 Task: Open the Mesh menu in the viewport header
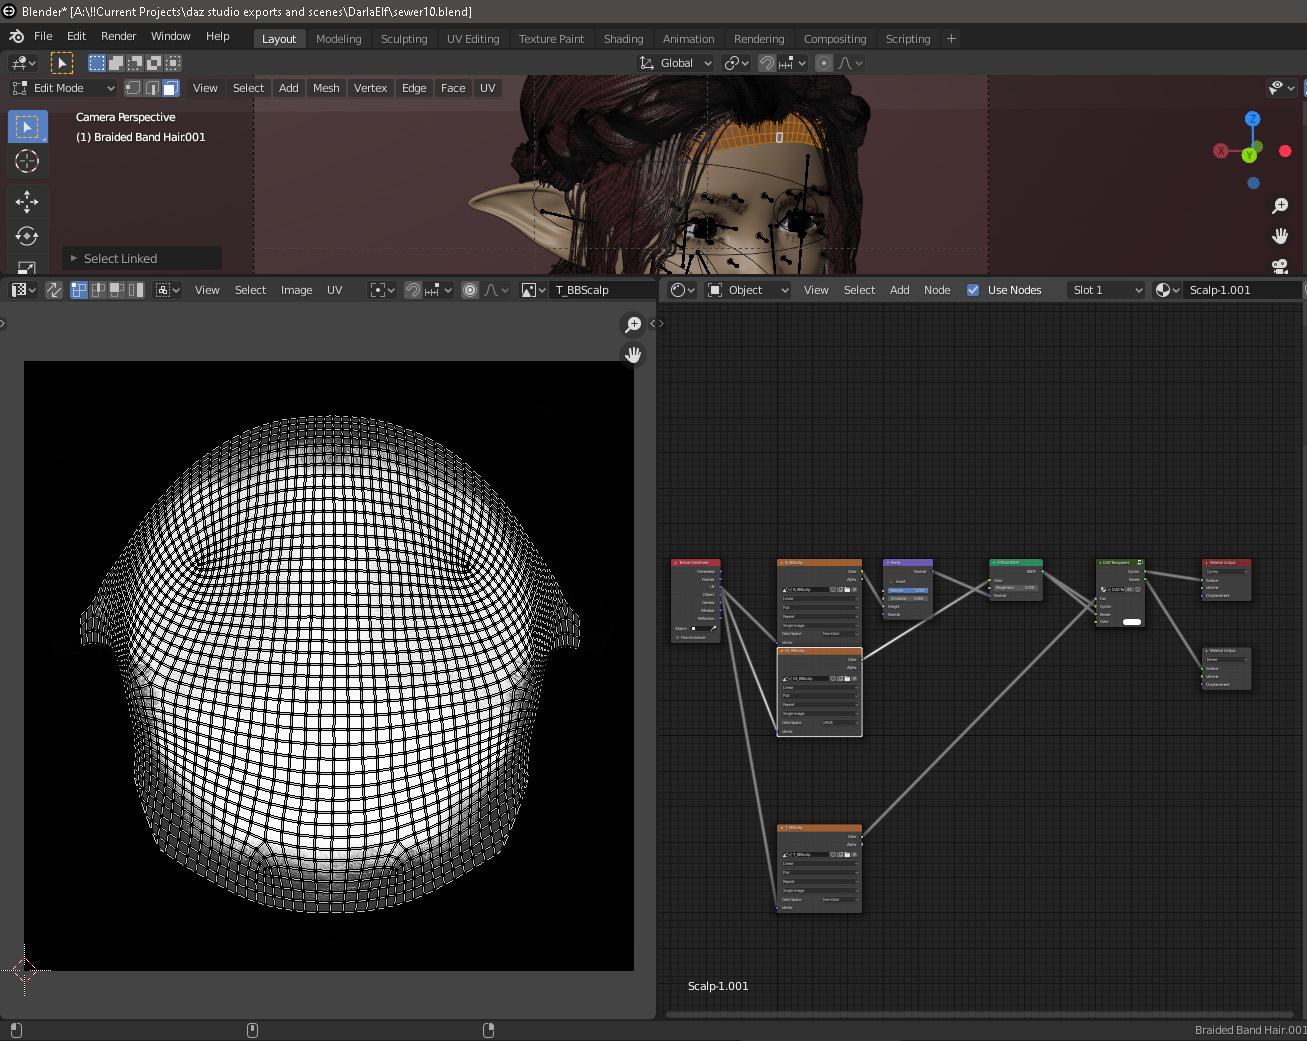coord(326,88)
